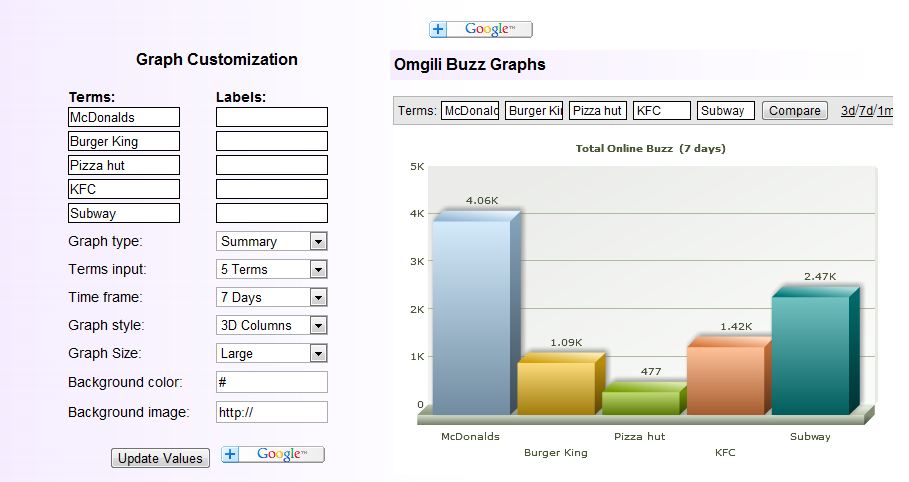Click the label field next to Subway

point(272,213)
